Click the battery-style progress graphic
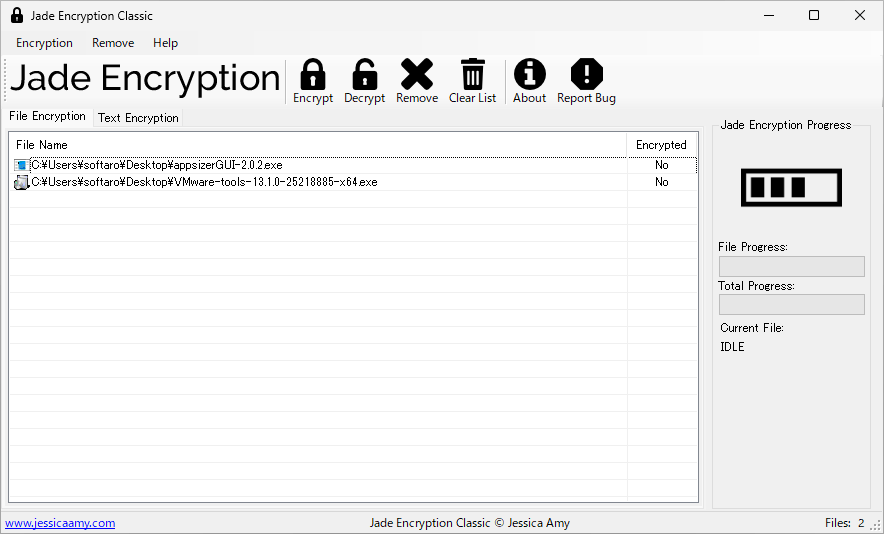884x534 pixels. (x=791, y=187)
